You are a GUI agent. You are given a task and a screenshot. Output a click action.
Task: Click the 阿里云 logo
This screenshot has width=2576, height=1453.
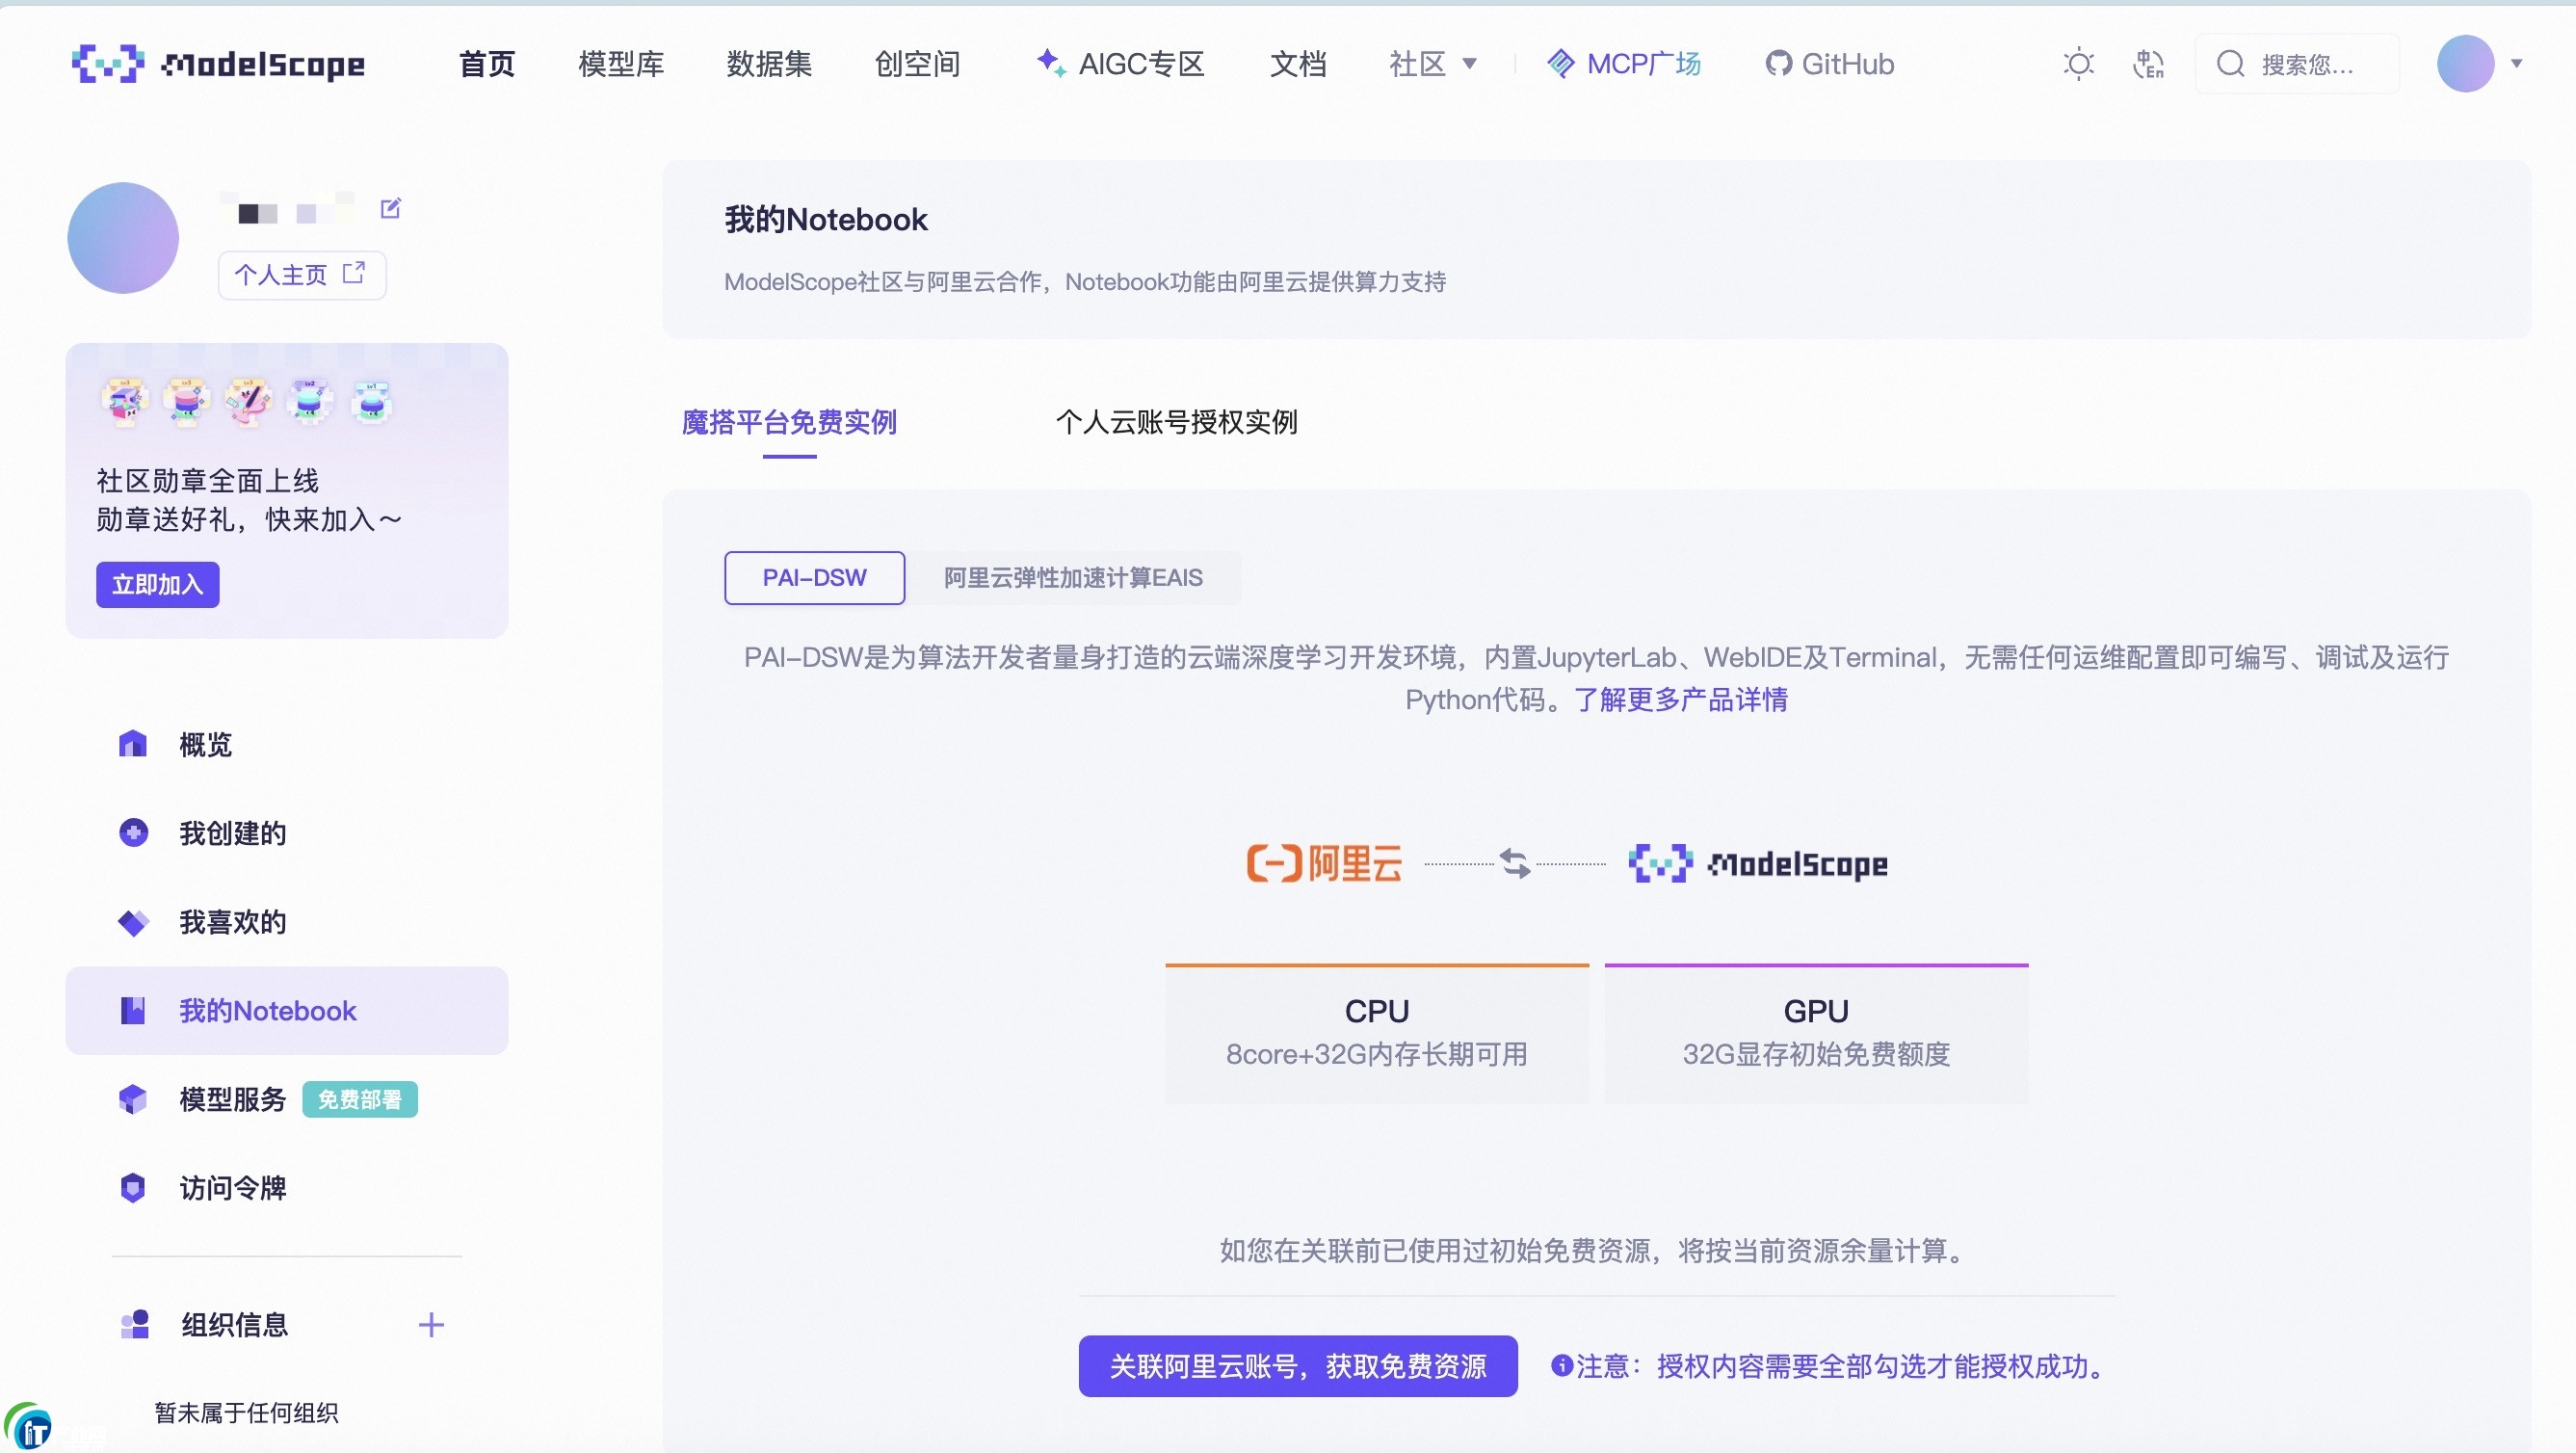[x=1323, y=863]
